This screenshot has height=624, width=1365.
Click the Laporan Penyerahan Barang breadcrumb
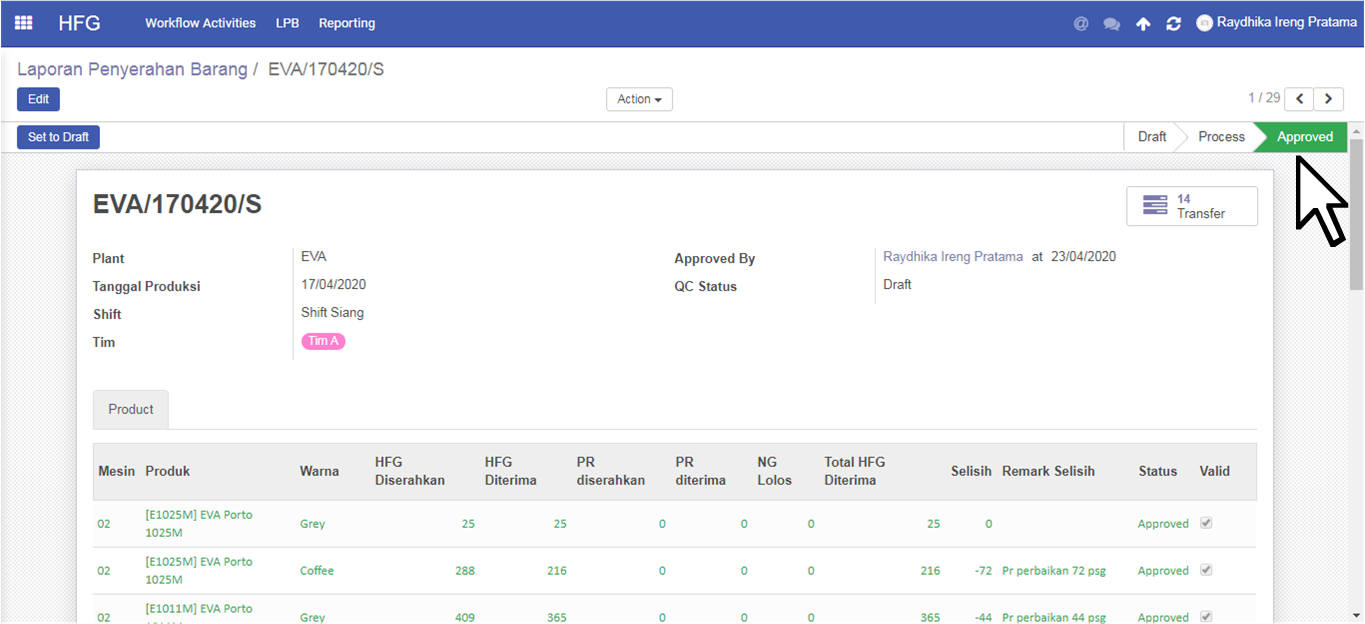coord(132,69)
